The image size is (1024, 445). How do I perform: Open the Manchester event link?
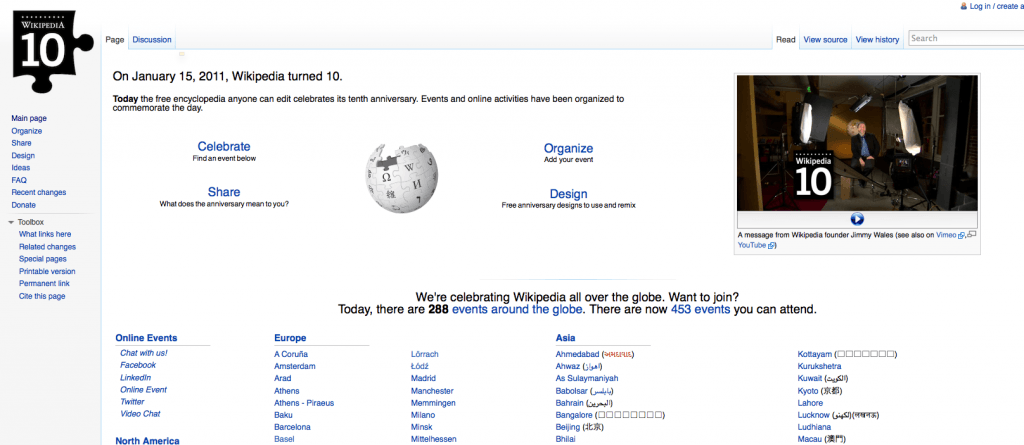[x=432, y=391]
